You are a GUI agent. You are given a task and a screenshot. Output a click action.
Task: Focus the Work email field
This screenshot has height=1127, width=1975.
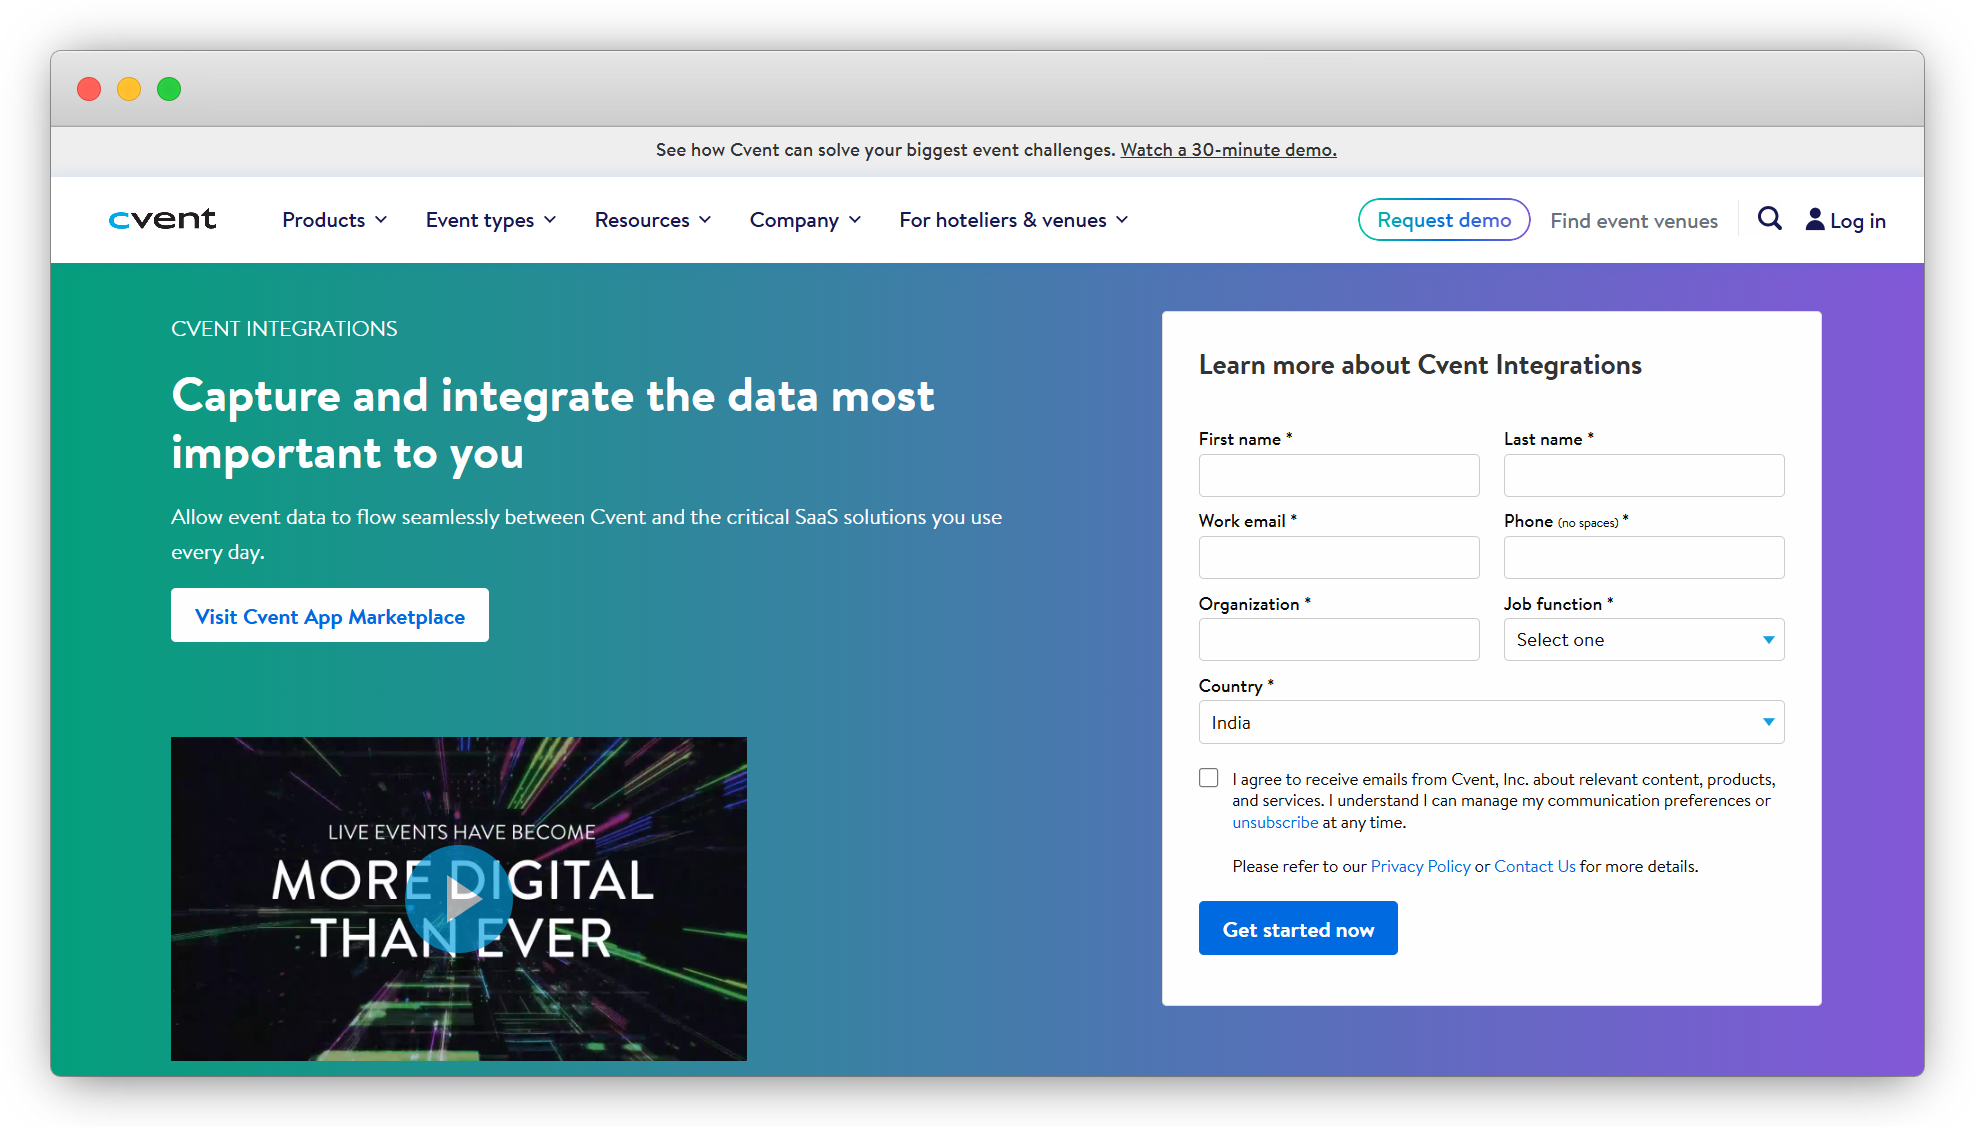point(1338,558)
